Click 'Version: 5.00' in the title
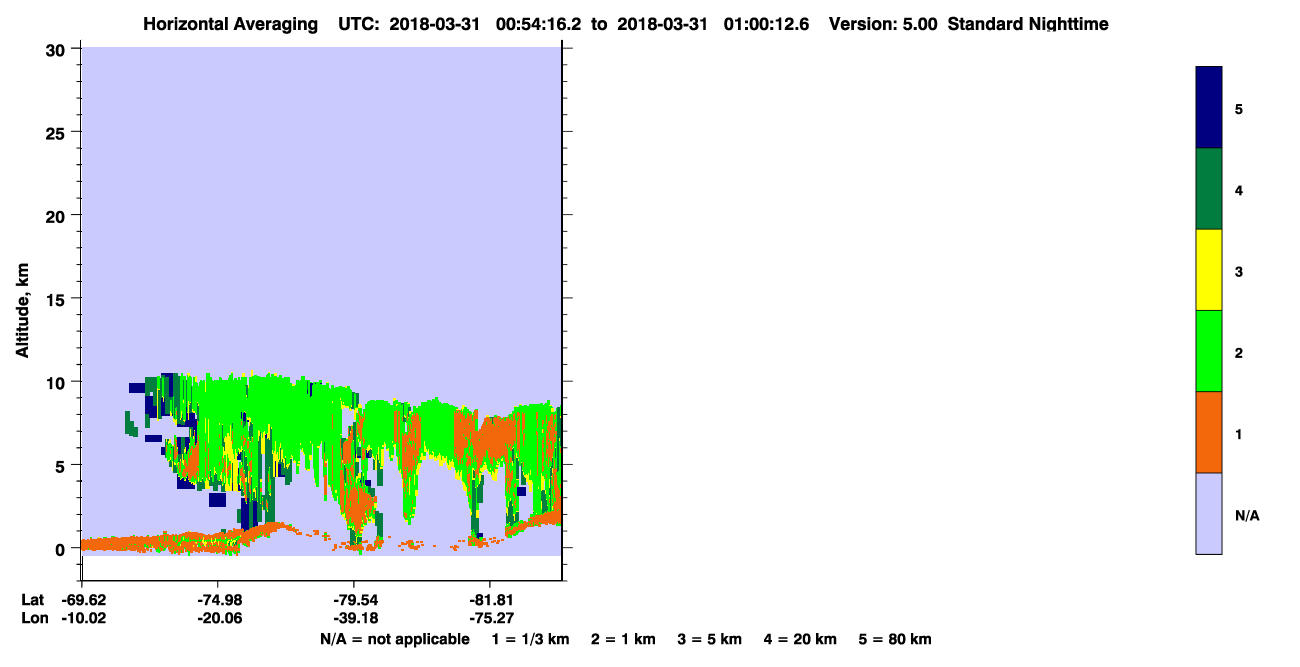The image size is (1300, 667). pyautogui.click(x=883, y=24)
